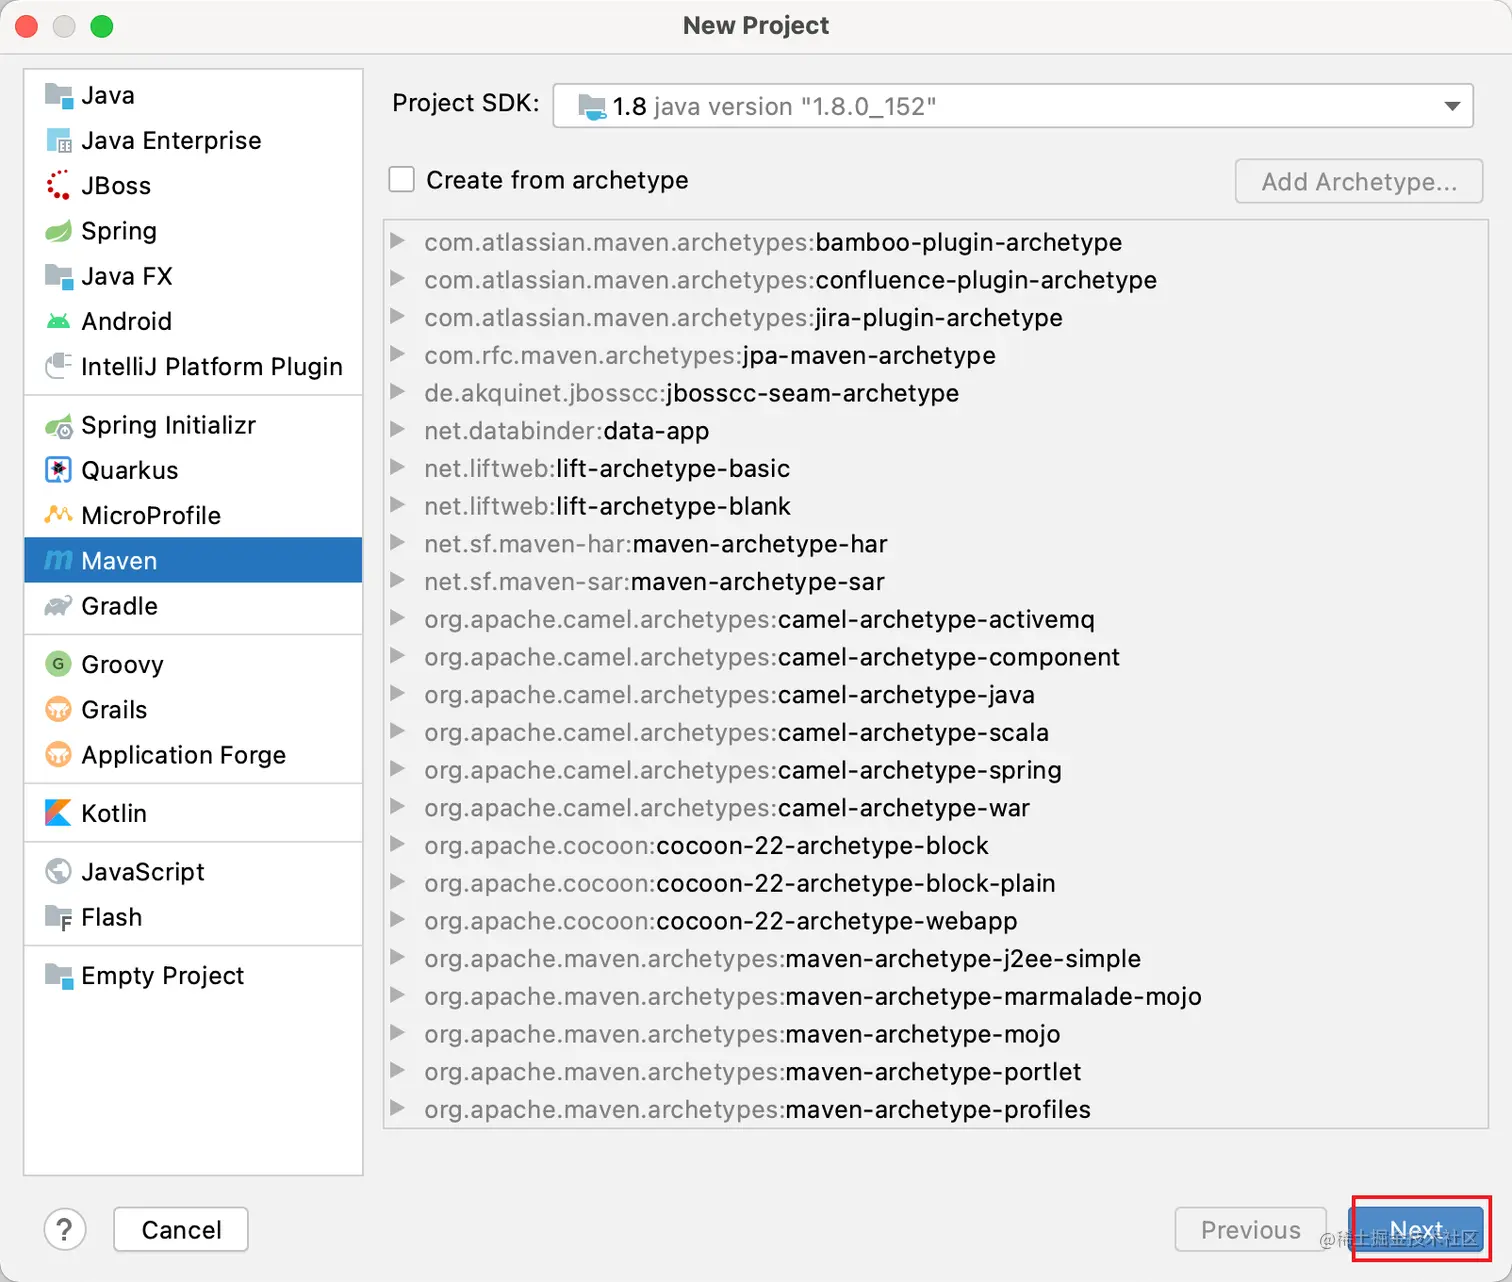The height and width of the screenshot is (1282, 1512).
Task: Expand confluence-plugin-archetype node
Action: point(397,279)
